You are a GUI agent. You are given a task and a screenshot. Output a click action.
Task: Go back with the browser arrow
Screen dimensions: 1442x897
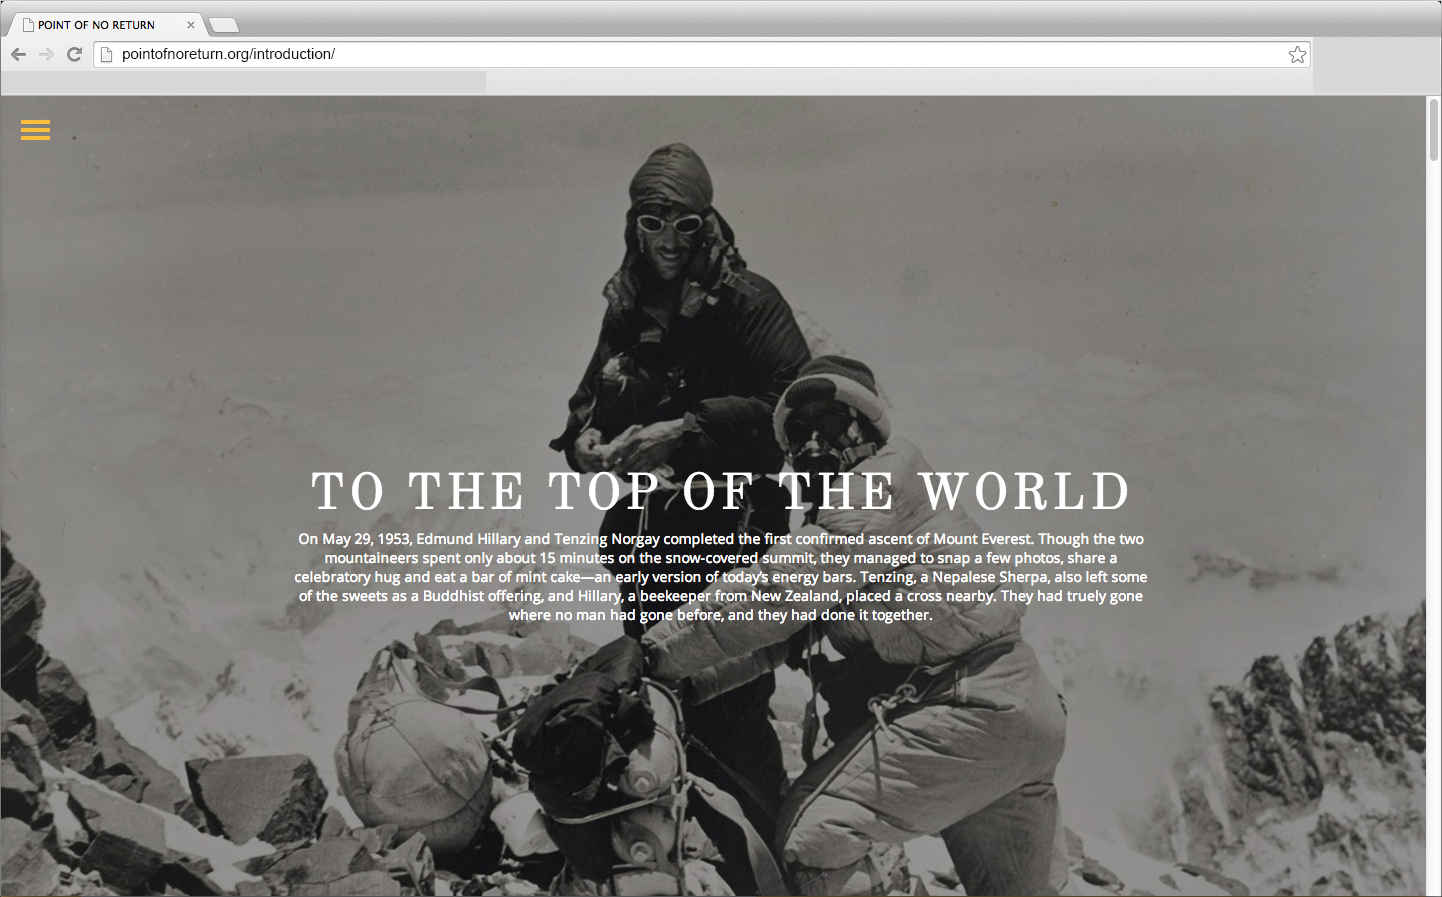click(x=18, y=54)
